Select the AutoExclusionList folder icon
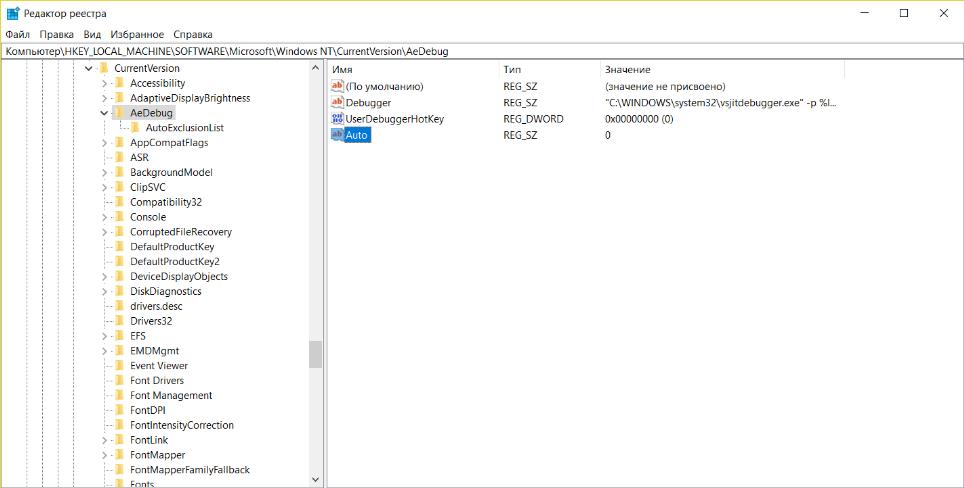 tap(135, 128)
